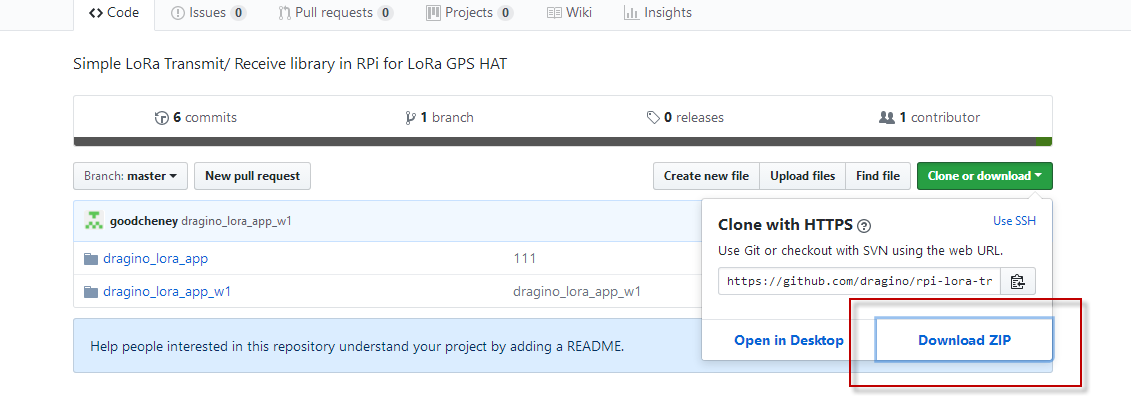Click the Code brackets icon
Viewport: 1131px width, 417px height.
[x=96, y=13]
